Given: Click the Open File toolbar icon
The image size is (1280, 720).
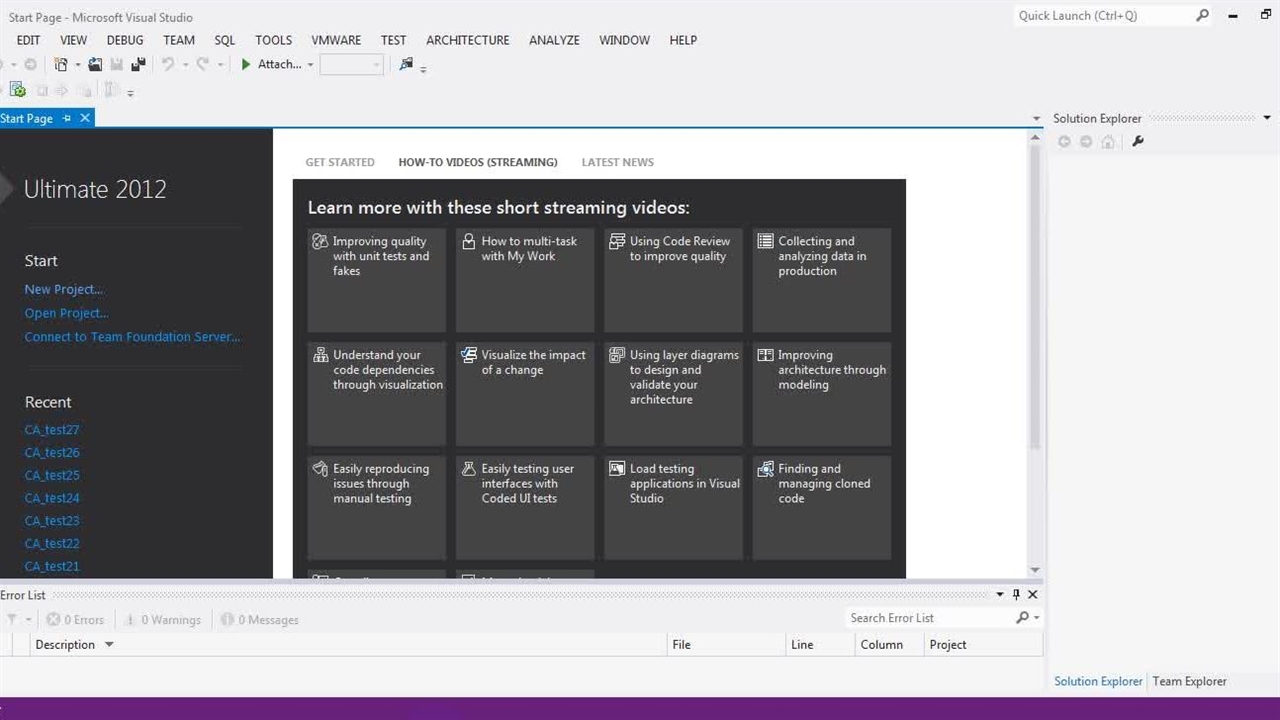Looking at the screenshot, I should (95, 64).
